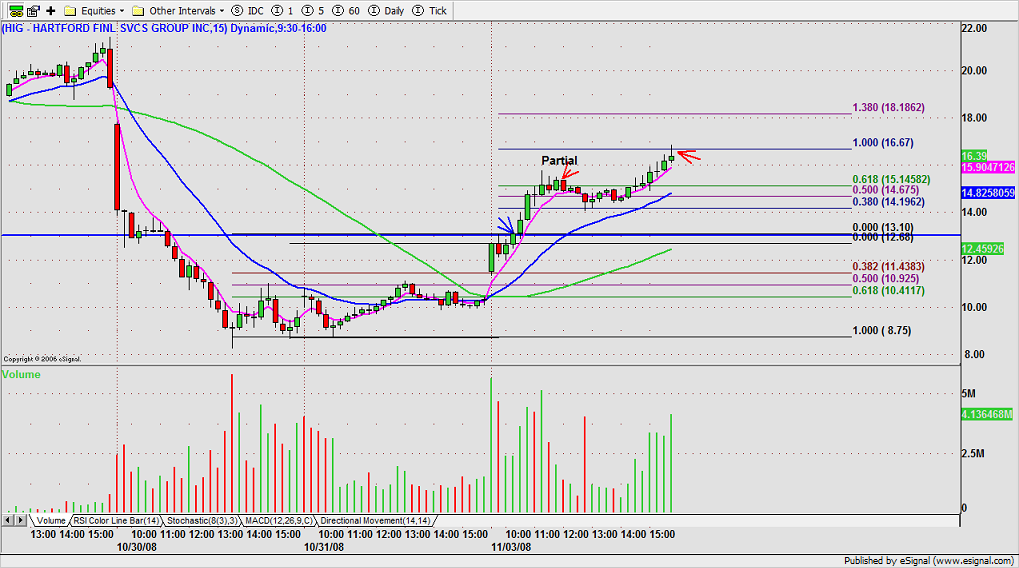
Task: Open the MACD(12,26,9,C) tab
Action: (x=279, y=521)
